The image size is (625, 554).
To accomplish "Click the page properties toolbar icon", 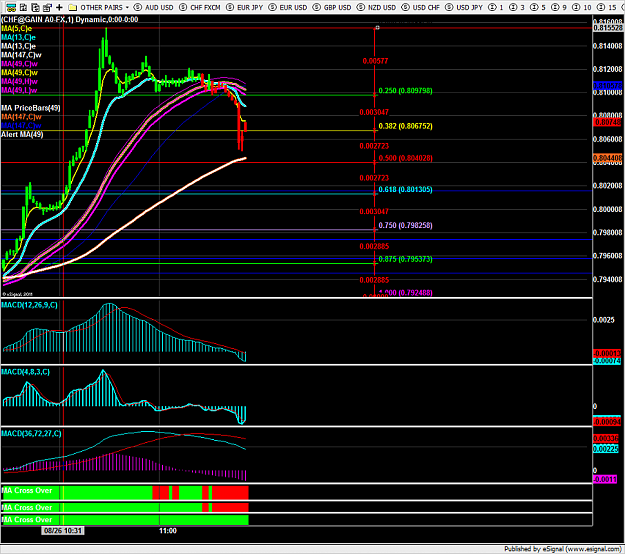I will (47, 7).
